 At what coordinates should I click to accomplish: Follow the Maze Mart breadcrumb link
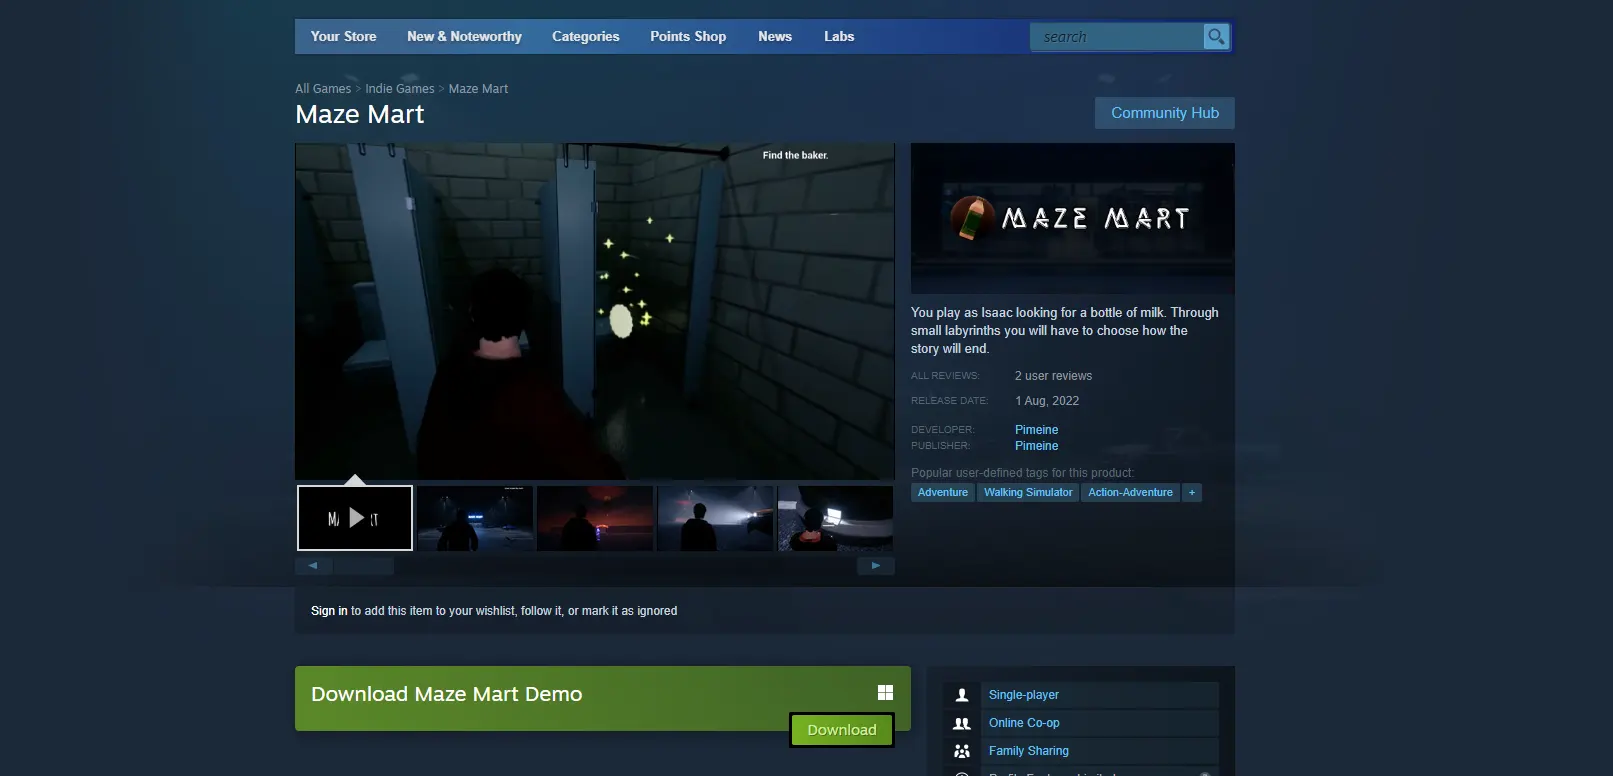(x=478, y=89)
